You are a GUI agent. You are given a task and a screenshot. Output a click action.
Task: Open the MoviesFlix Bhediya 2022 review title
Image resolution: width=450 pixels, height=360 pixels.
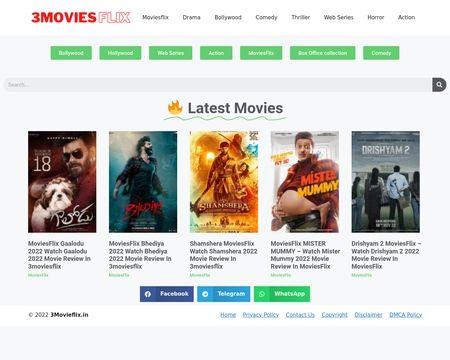140,255
